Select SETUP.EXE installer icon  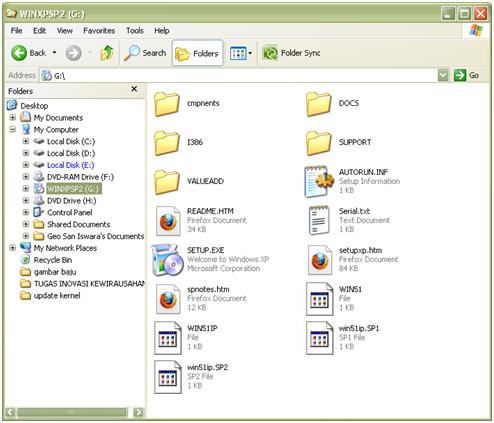click(x=167, y=260)
